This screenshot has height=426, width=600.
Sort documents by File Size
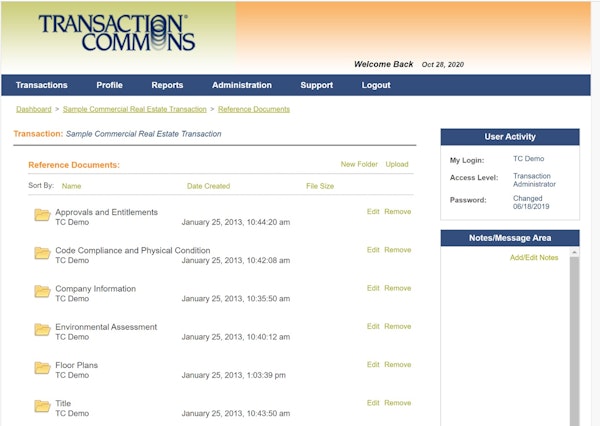pyautogui.click(x=320, y=186)
